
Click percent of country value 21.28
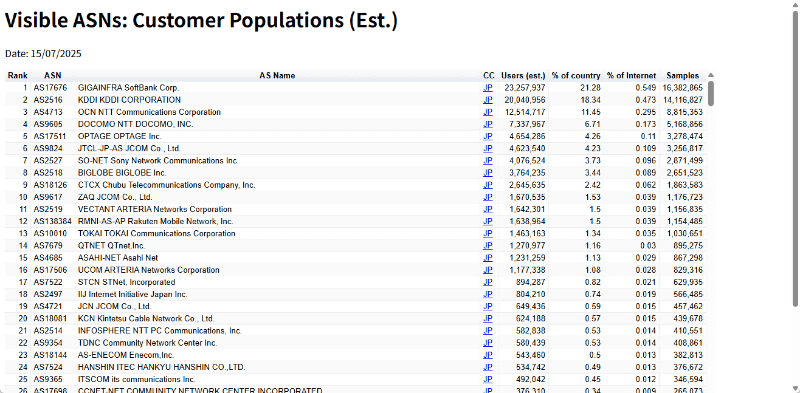tap(591, 88)
